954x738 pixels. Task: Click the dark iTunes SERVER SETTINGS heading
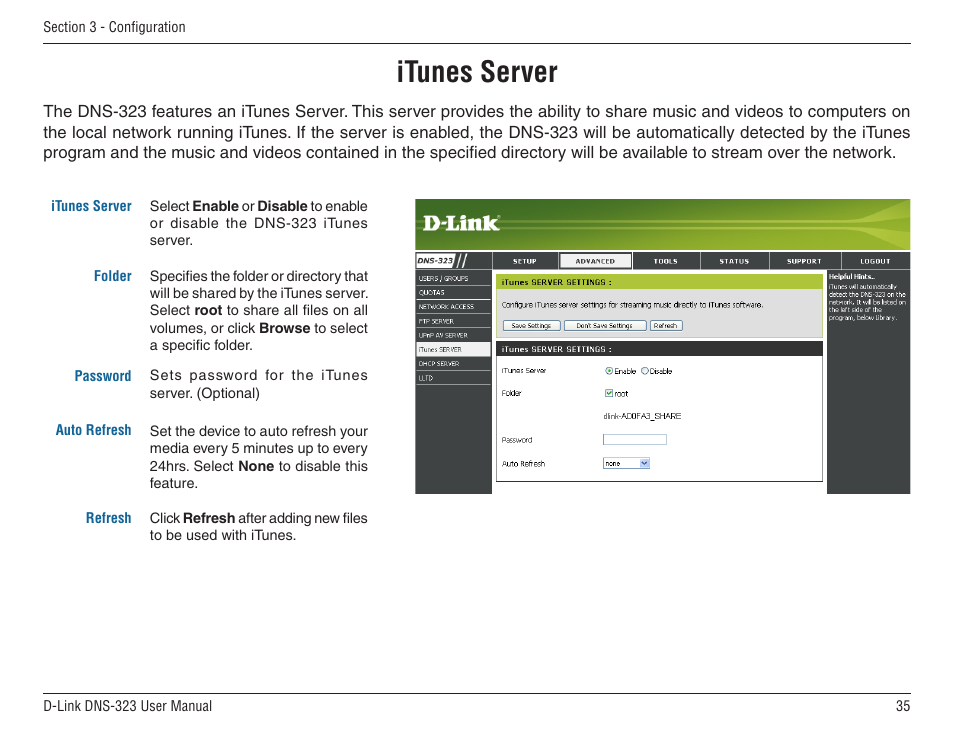557,349
